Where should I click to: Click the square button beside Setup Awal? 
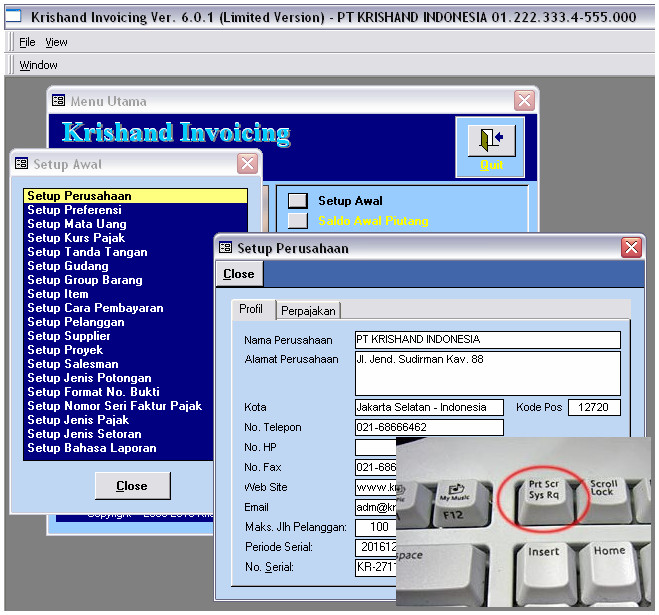pyautogui.click(x=298, y=201)
